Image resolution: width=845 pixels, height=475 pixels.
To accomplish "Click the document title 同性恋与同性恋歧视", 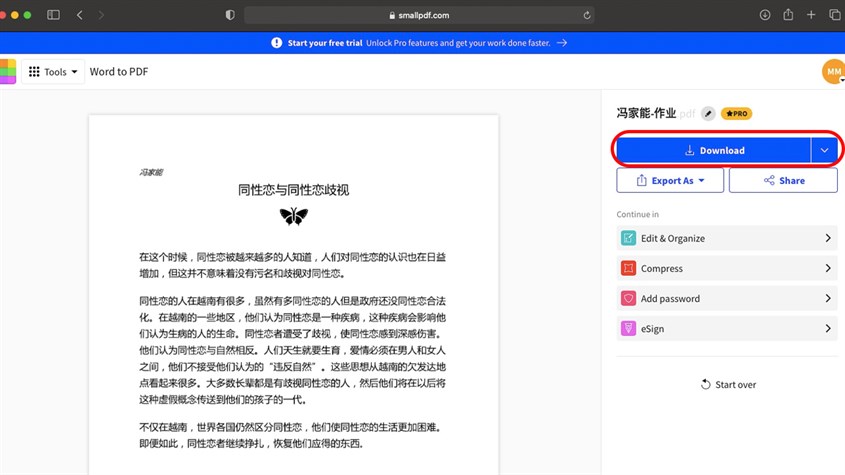I will 294,190.
